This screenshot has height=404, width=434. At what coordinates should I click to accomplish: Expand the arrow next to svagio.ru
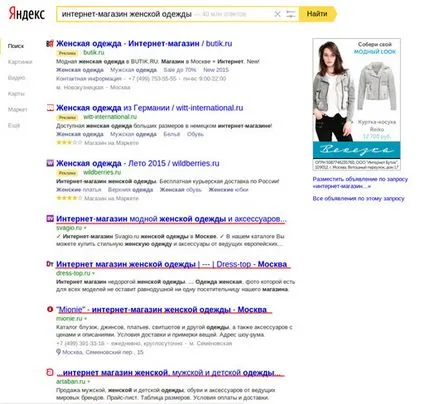pos(85,228)
